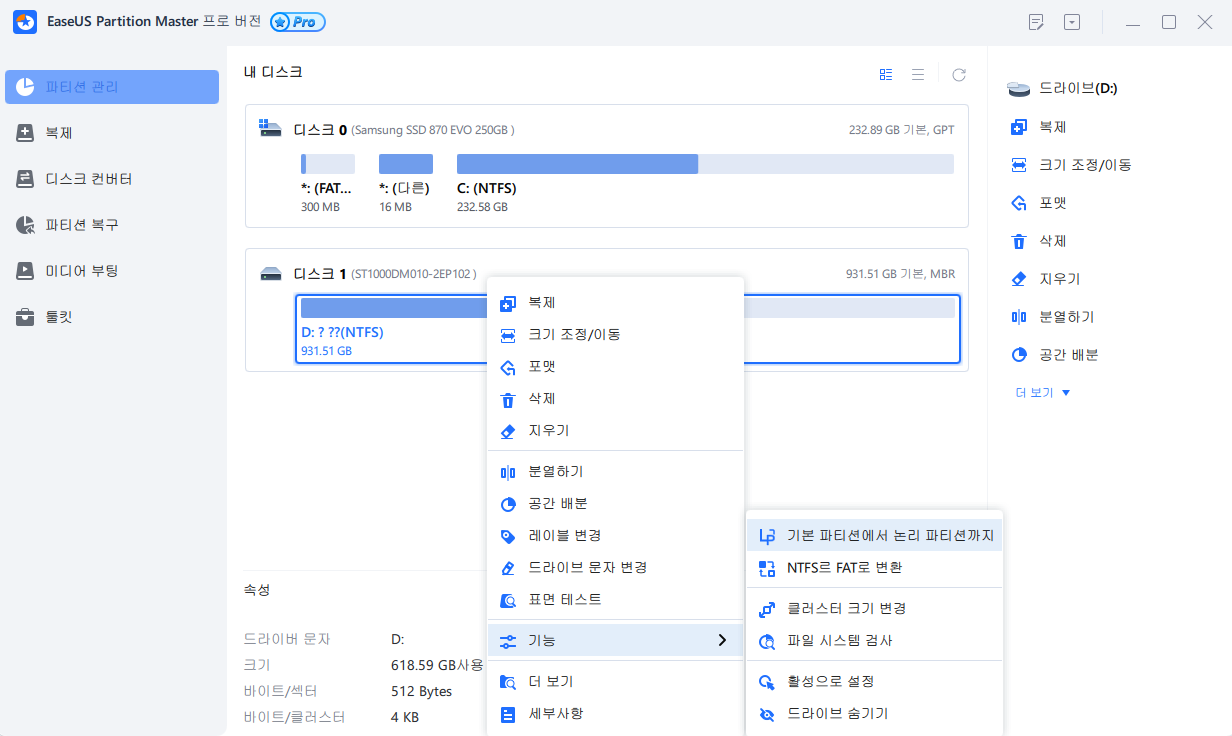
Task: Click the Pro badge in the title bar
Action: [297, 21]
